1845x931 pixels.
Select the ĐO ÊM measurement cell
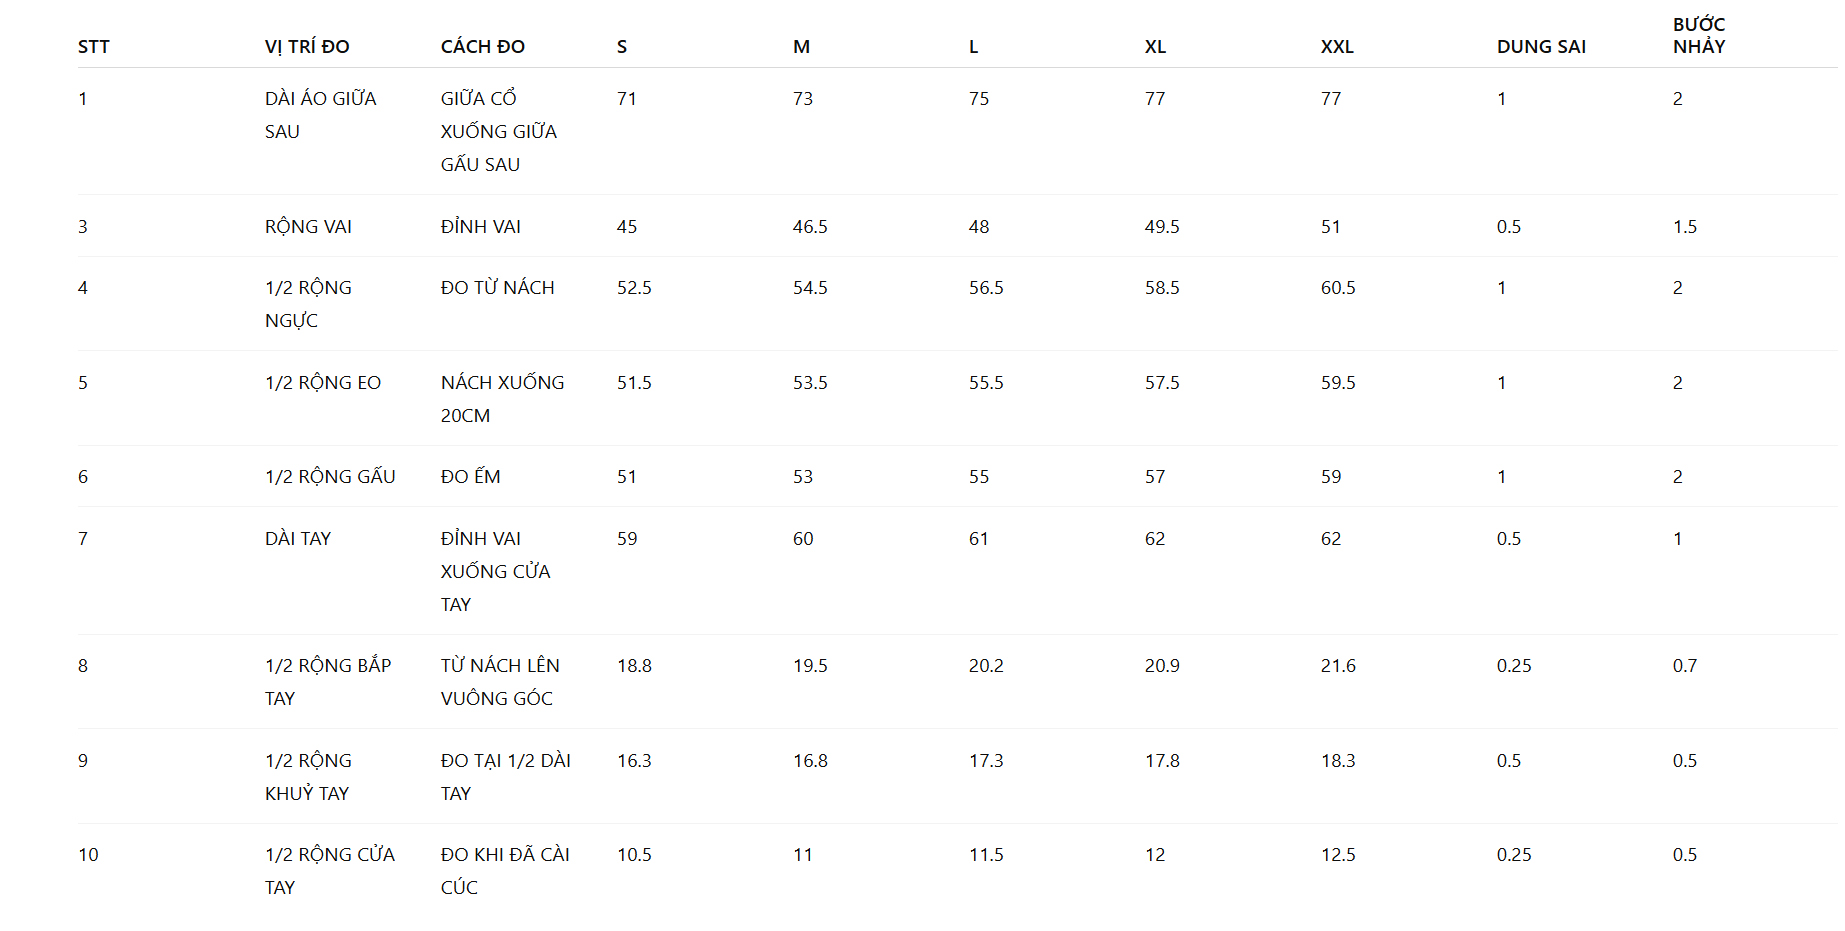(x=471, y=477)
